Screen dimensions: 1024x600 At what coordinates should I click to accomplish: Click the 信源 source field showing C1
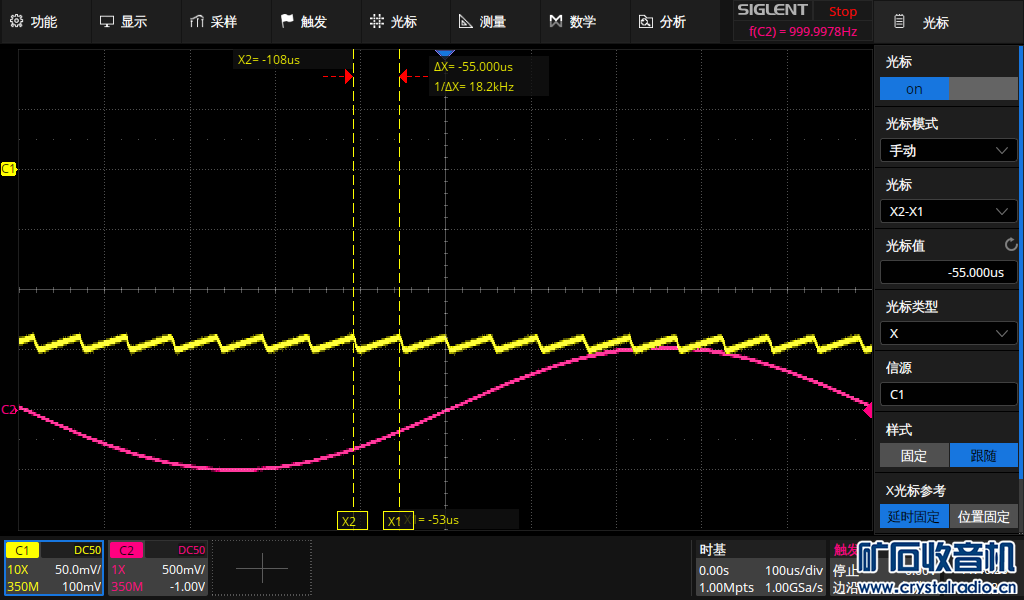948,394
